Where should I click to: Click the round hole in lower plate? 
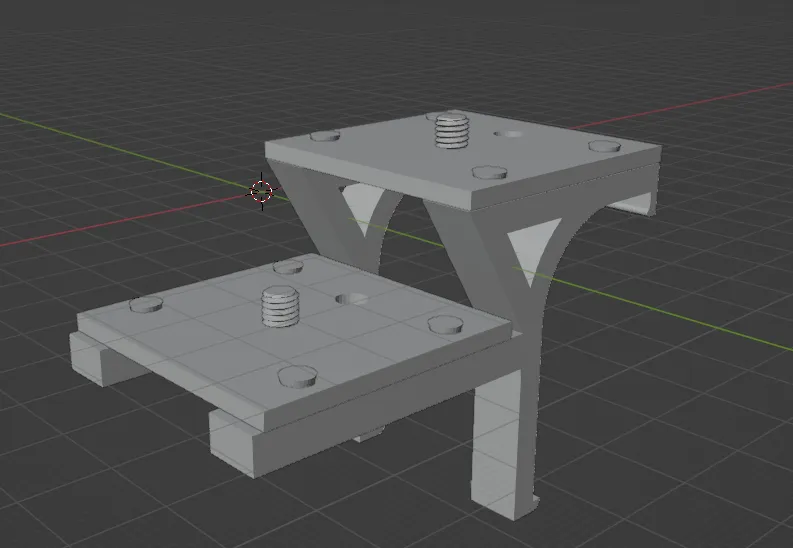click(x=351, y=299)
